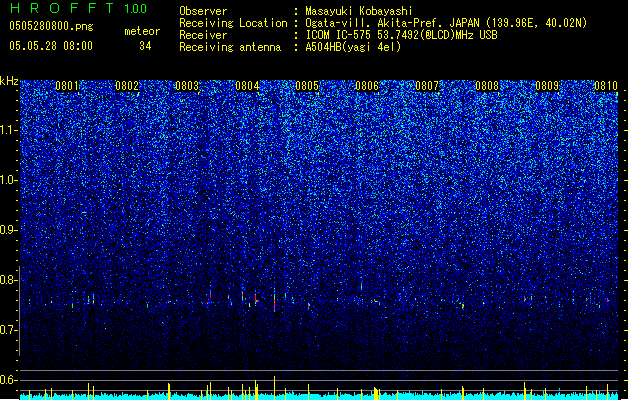Click the 0810 time marker
The height and width of the screenshot is (400, 629).
tap(606, 86)
